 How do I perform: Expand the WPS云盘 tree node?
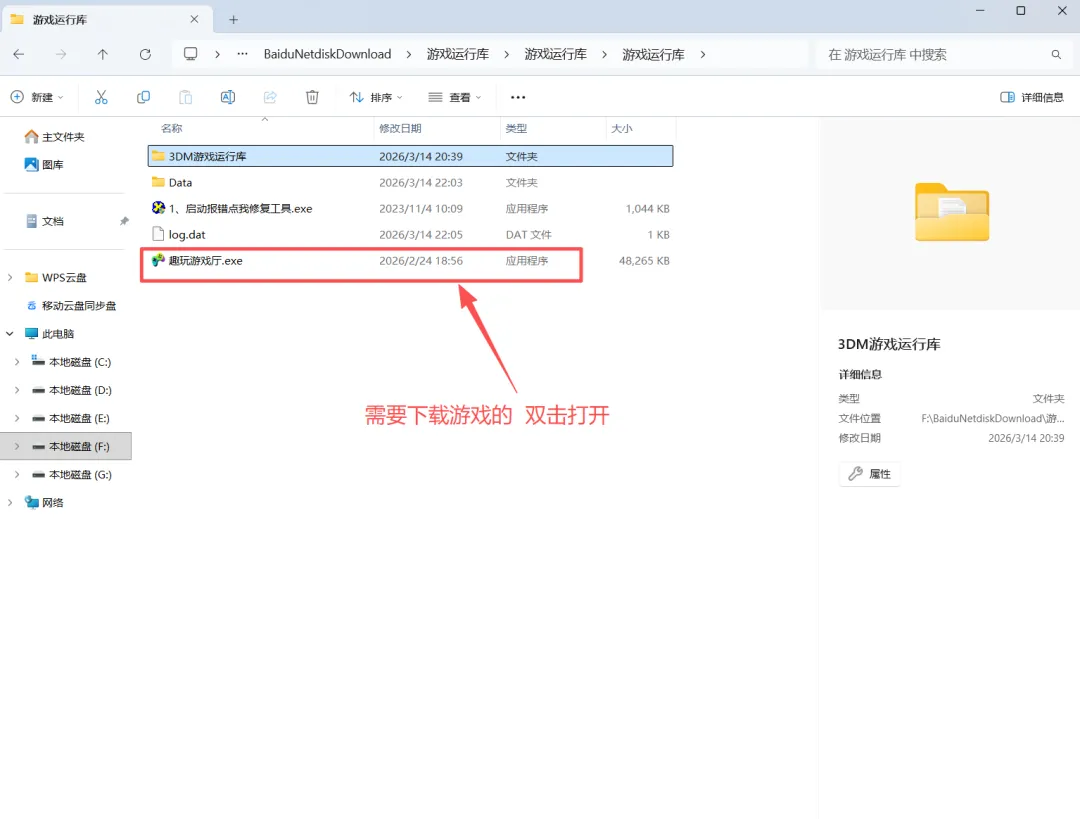[x=10, y=278]
